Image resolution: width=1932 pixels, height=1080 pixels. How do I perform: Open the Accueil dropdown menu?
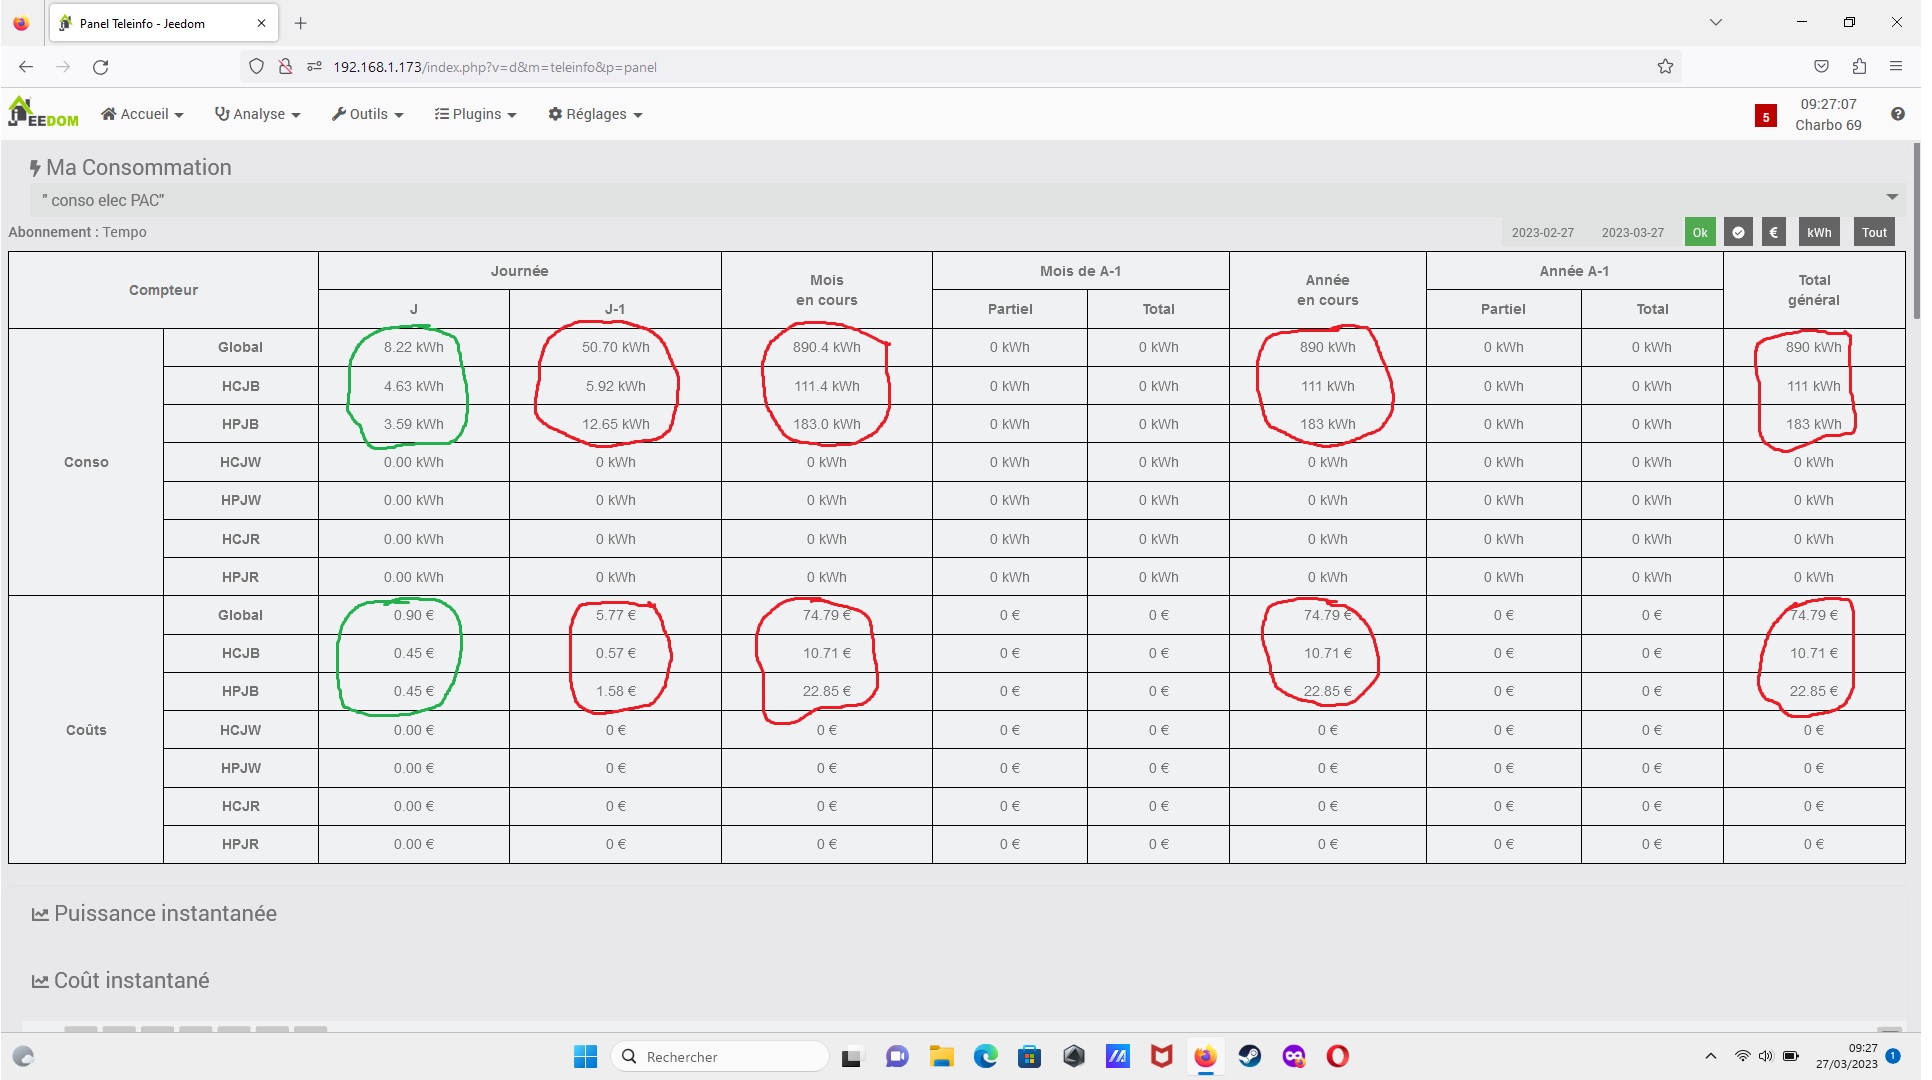(x=143, y=115)
